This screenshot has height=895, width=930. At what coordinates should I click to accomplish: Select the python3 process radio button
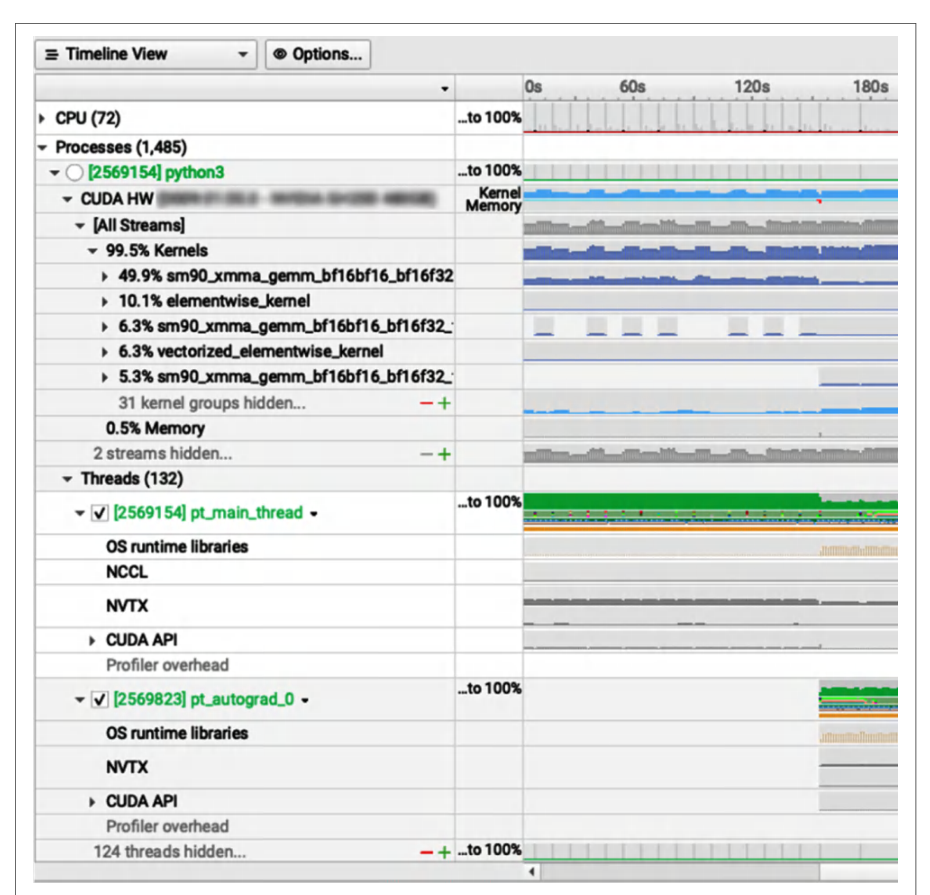[x=74, y=173]
